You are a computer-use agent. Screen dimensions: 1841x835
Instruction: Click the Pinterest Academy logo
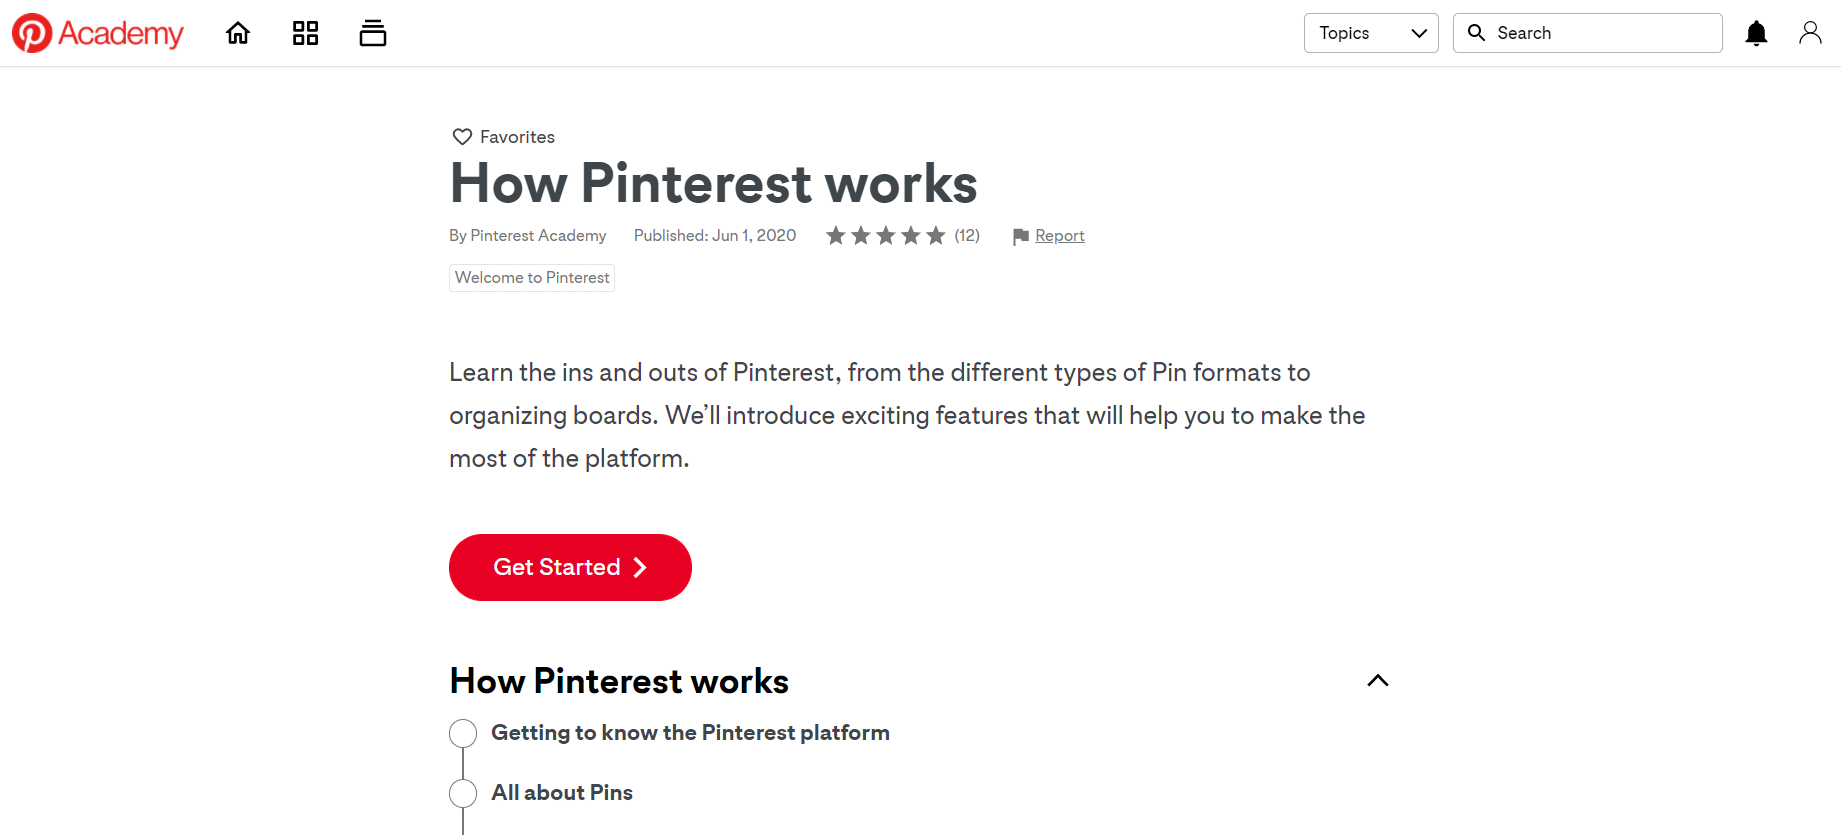98,33
